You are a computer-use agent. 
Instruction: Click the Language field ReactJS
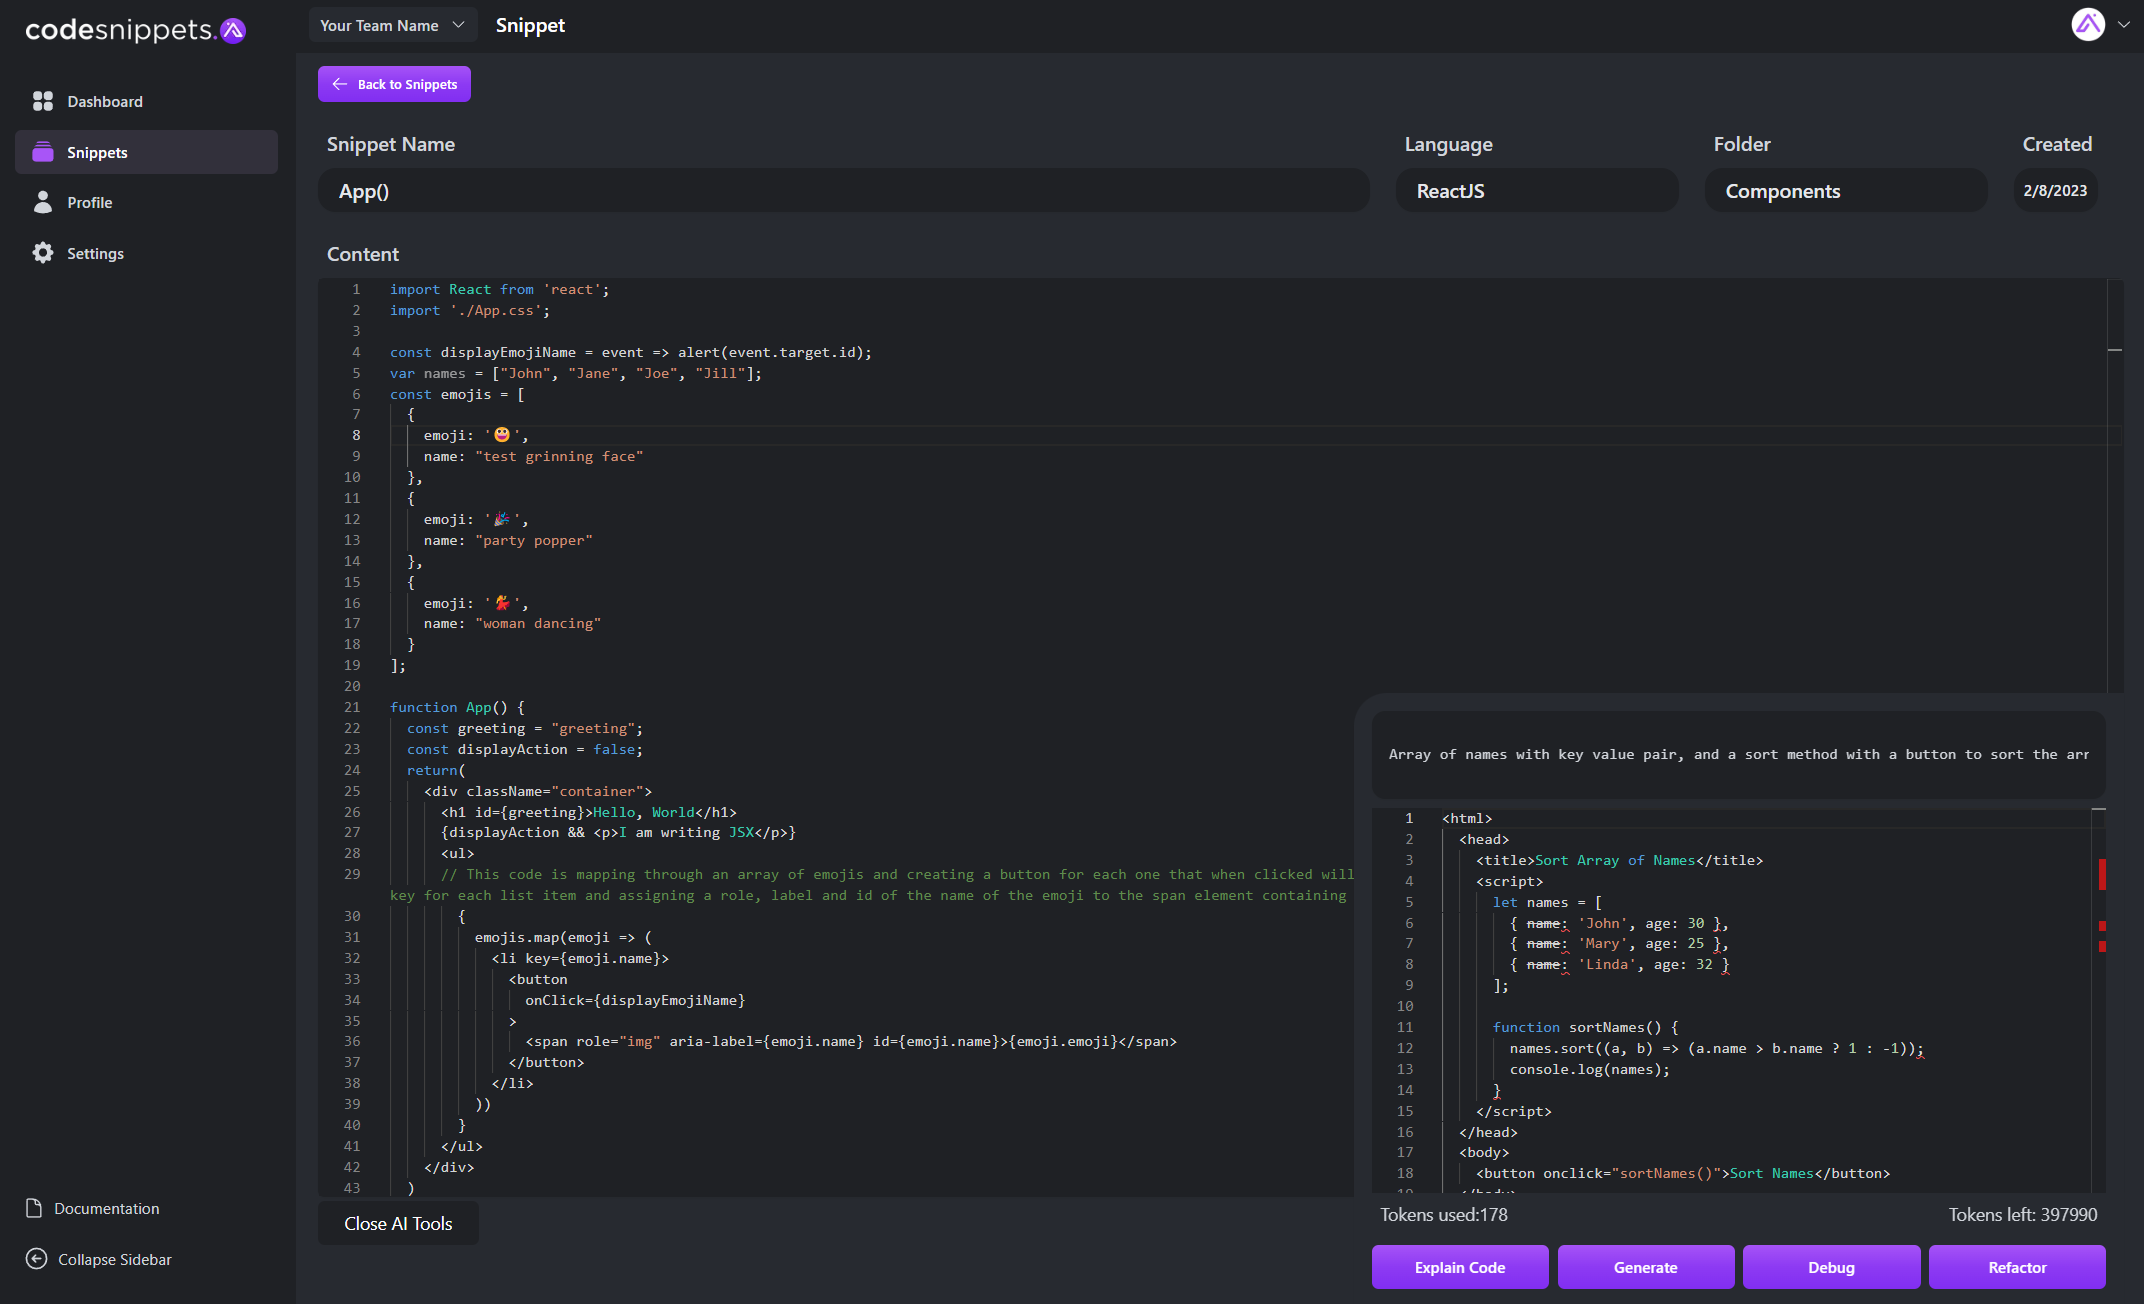[x=1537, y=190]
